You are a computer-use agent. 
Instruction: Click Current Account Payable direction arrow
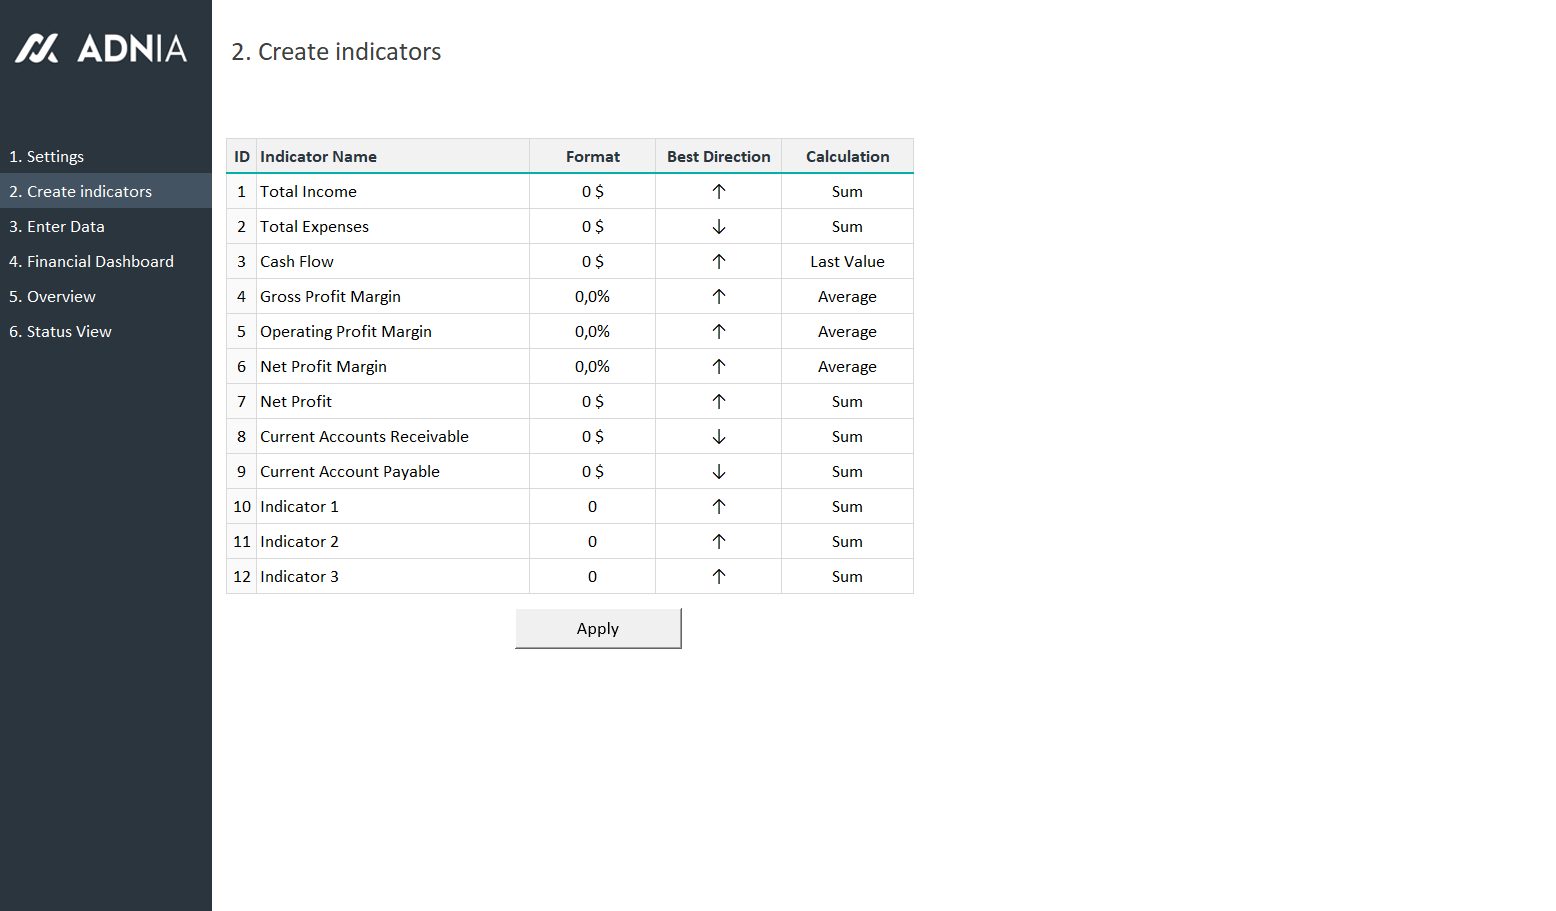[718, 472]
